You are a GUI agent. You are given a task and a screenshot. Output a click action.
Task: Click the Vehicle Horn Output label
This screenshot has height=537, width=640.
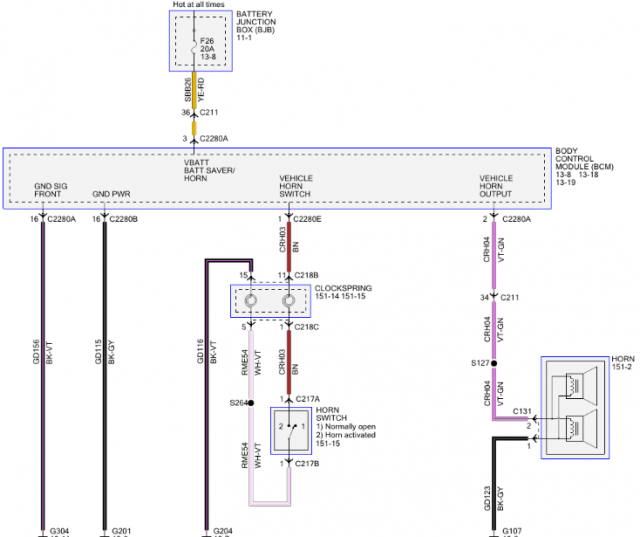pyautogui.click(x=496, y=186)
